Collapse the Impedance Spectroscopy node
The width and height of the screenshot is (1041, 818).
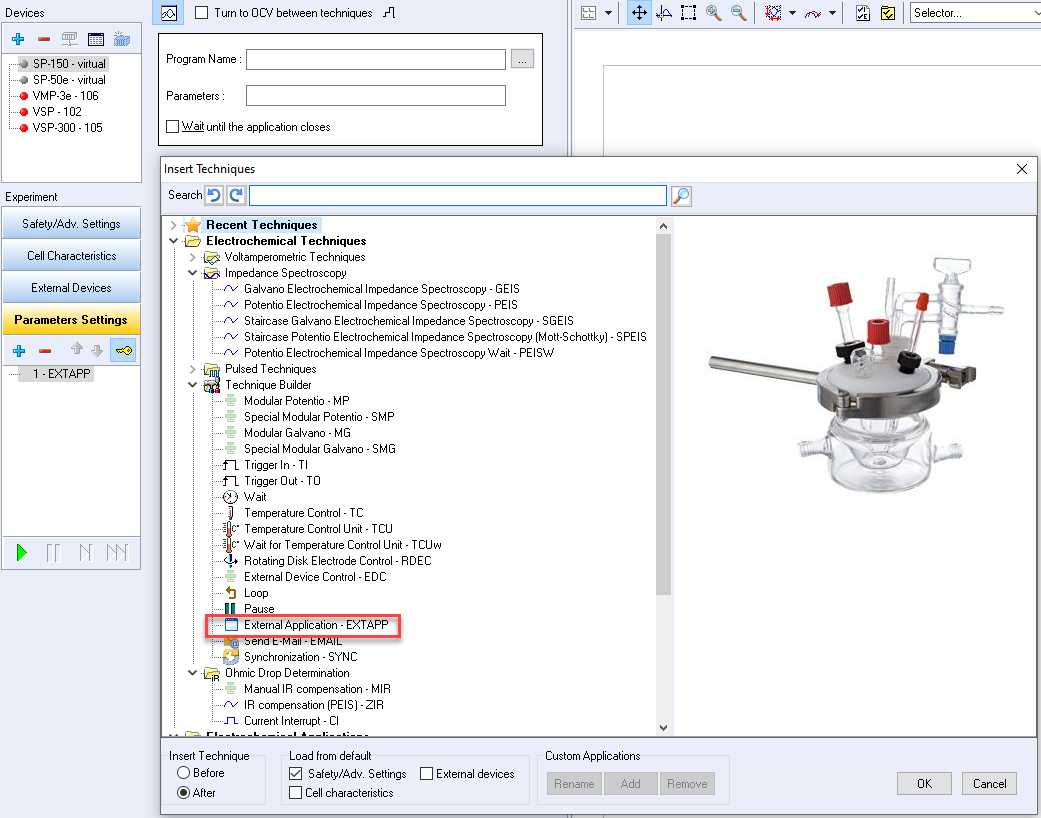coord(193,273)
